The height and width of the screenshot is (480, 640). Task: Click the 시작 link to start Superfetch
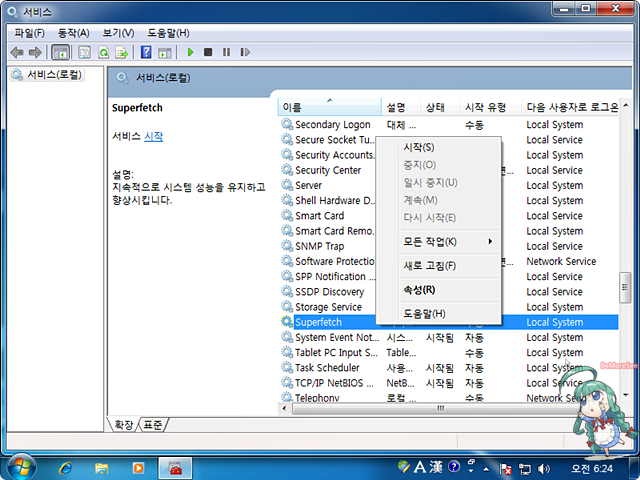coord(153,136)
